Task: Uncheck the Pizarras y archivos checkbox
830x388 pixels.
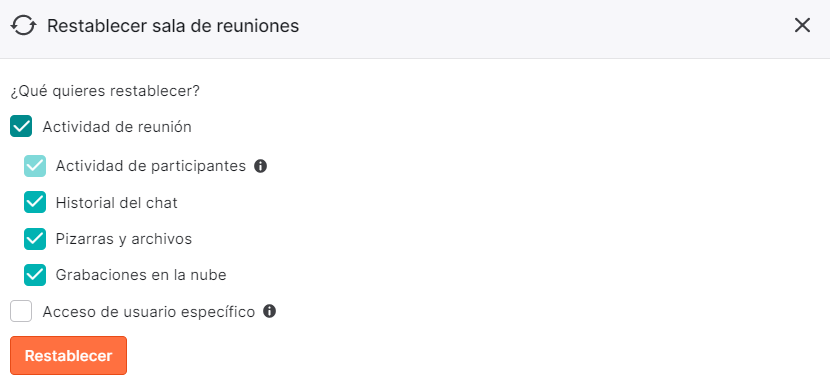Action: (x=35, y=239)
